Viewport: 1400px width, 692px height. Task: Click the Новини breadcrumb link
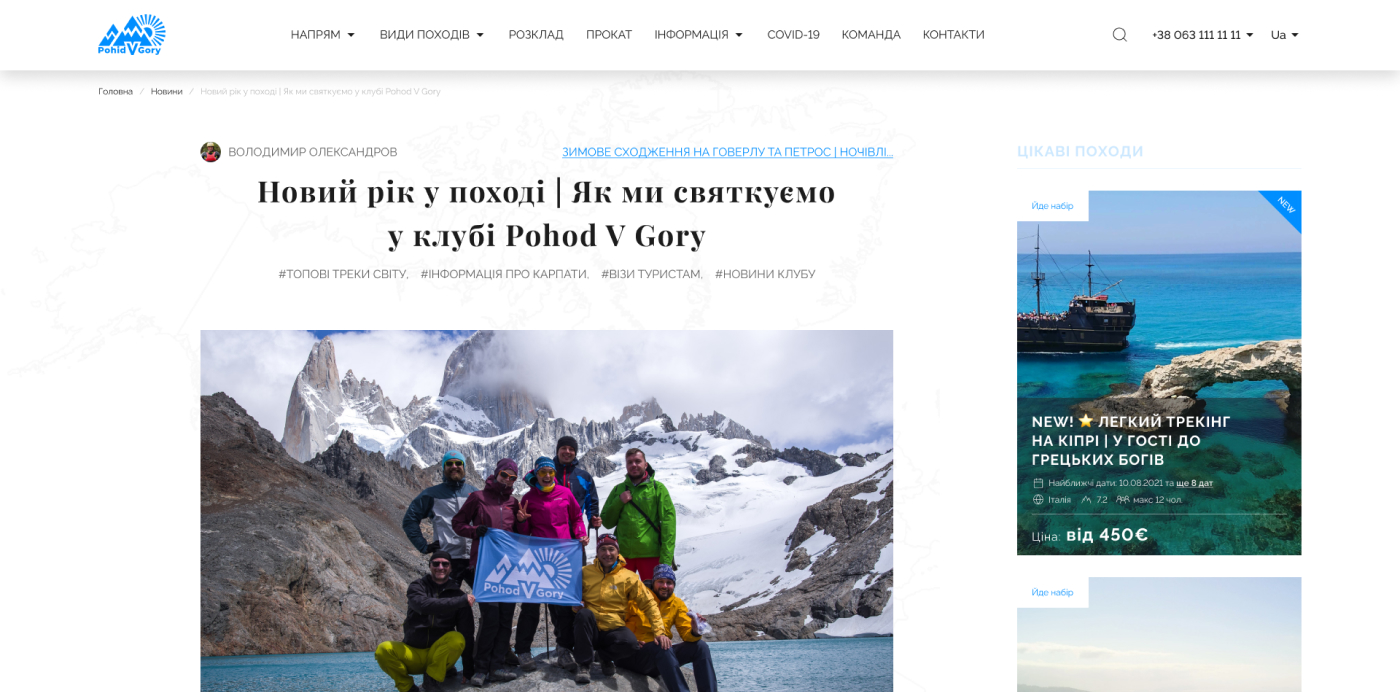pyautogui.click(x=167, y=91)
